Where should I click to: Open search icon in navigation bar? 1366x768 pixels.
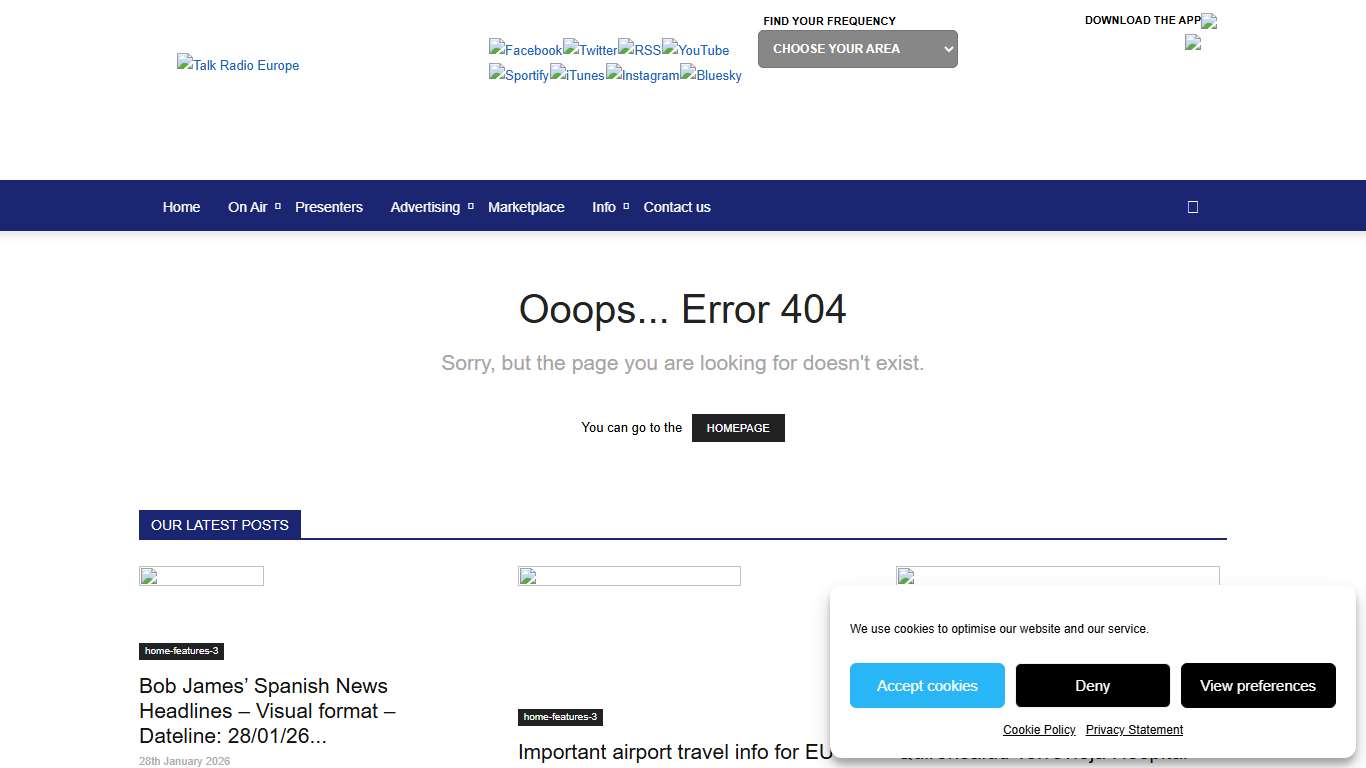[1192, 207]
